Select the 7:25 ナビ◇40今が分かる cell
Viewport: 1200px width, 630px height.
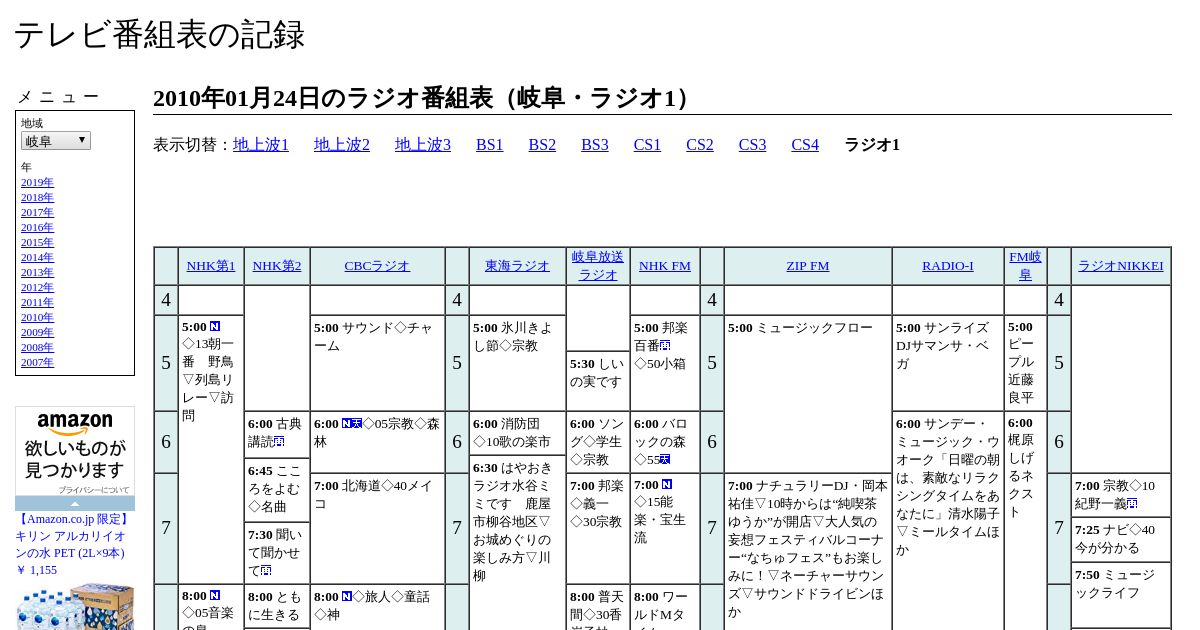pos(1121,540)
